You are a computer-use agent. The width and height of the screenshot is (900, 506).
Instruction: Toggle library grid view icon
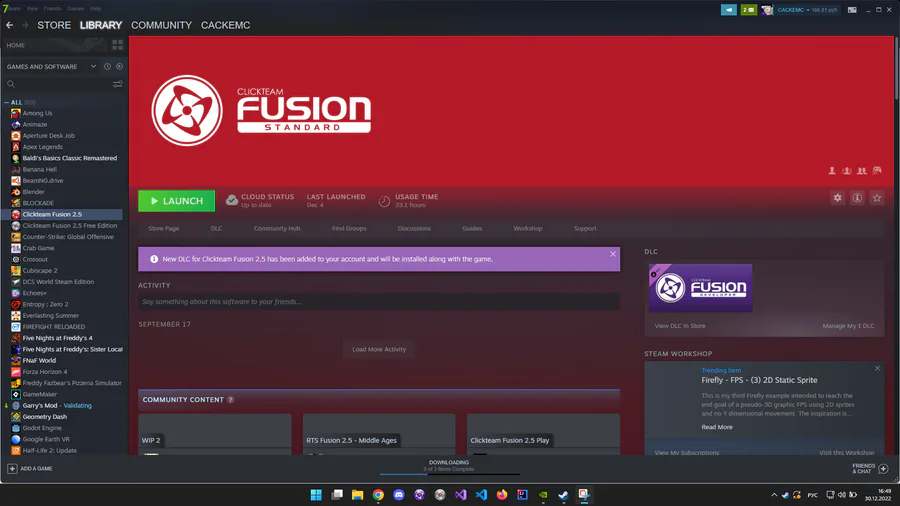coord(118,45)
